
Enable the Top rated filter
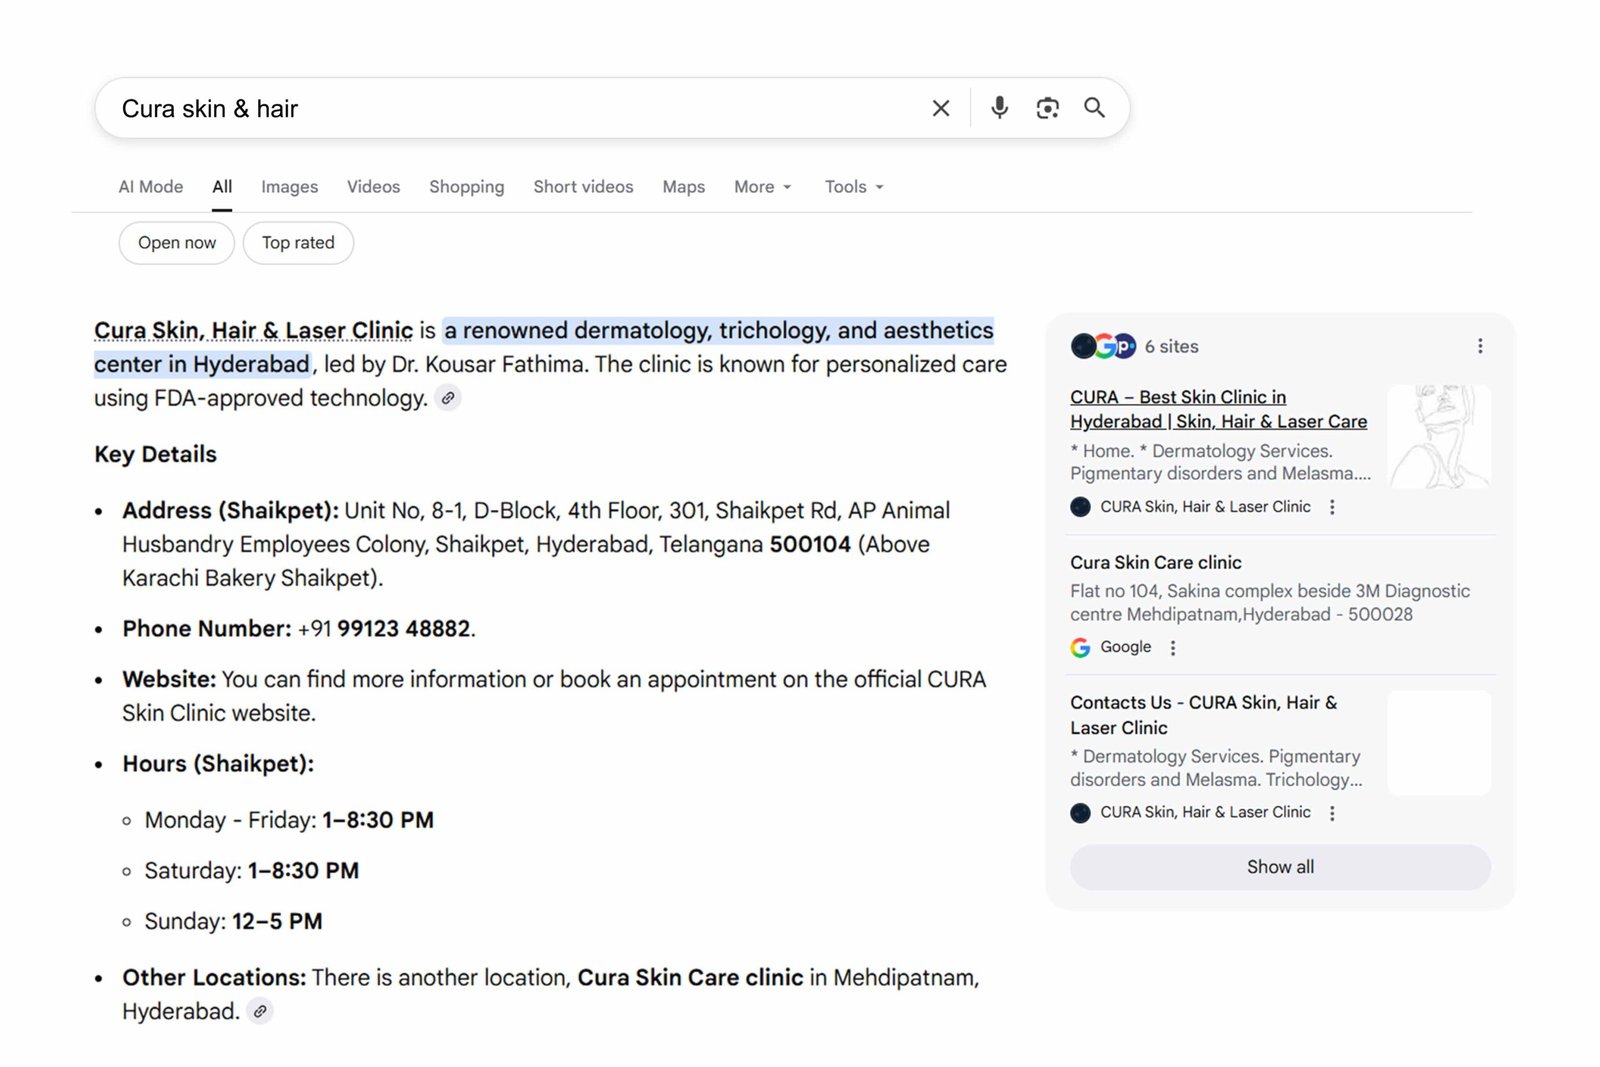(298, 242)
